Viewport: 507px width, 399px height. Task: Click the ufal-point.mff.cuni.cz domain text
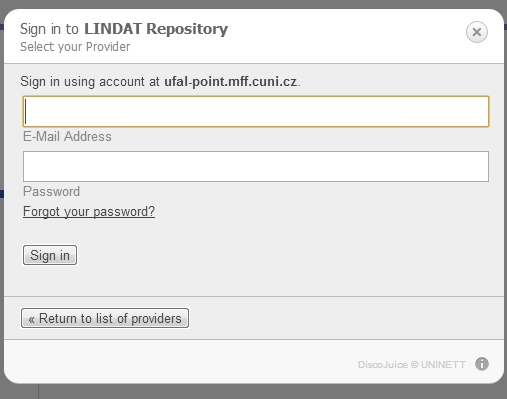[x=231, y=81]
